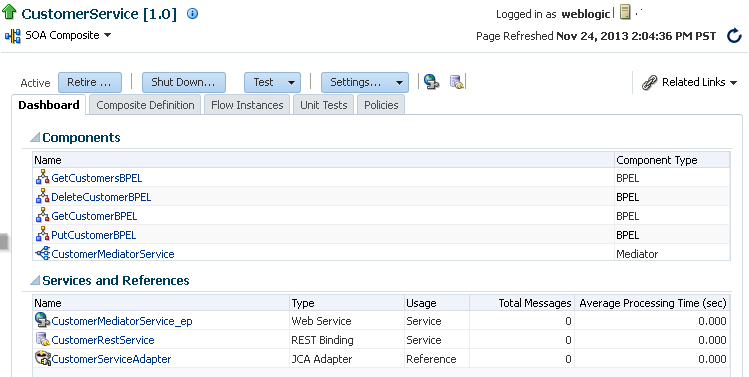
Task: Click the REST service toolbar icon
Action: [x=457, y=82]
